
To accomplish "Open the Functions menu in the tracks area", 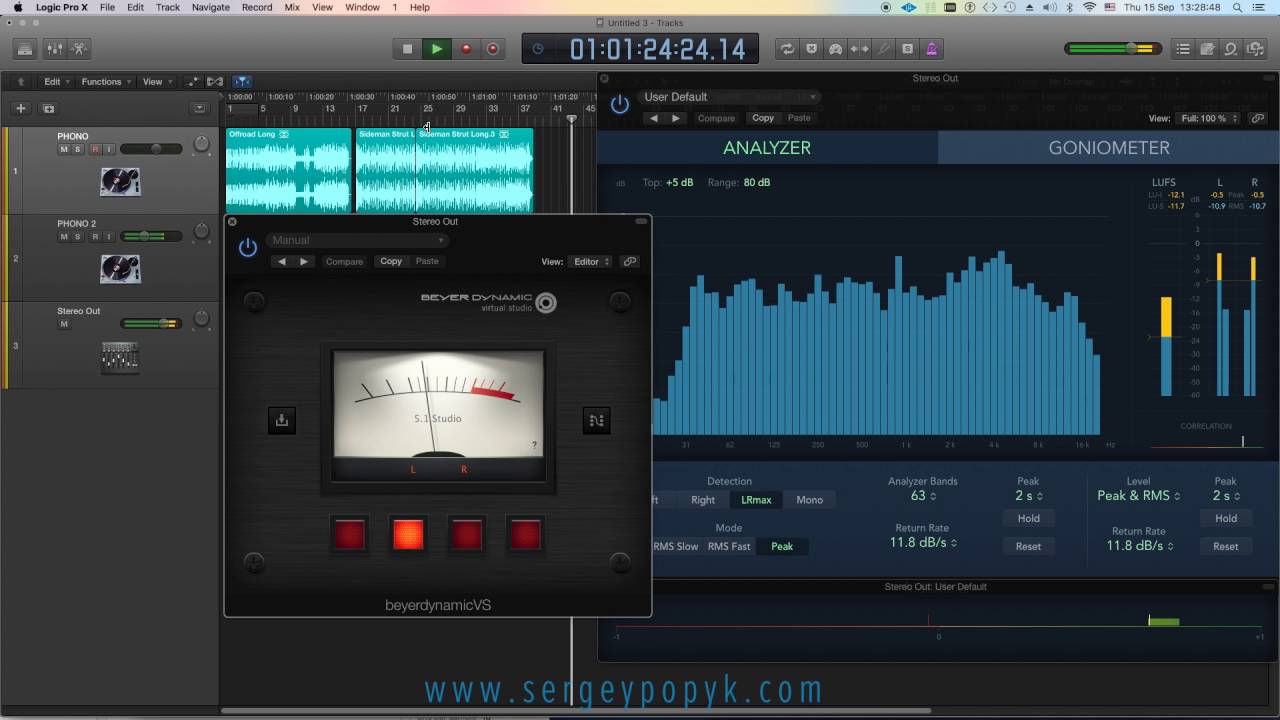I will point(105,82).
